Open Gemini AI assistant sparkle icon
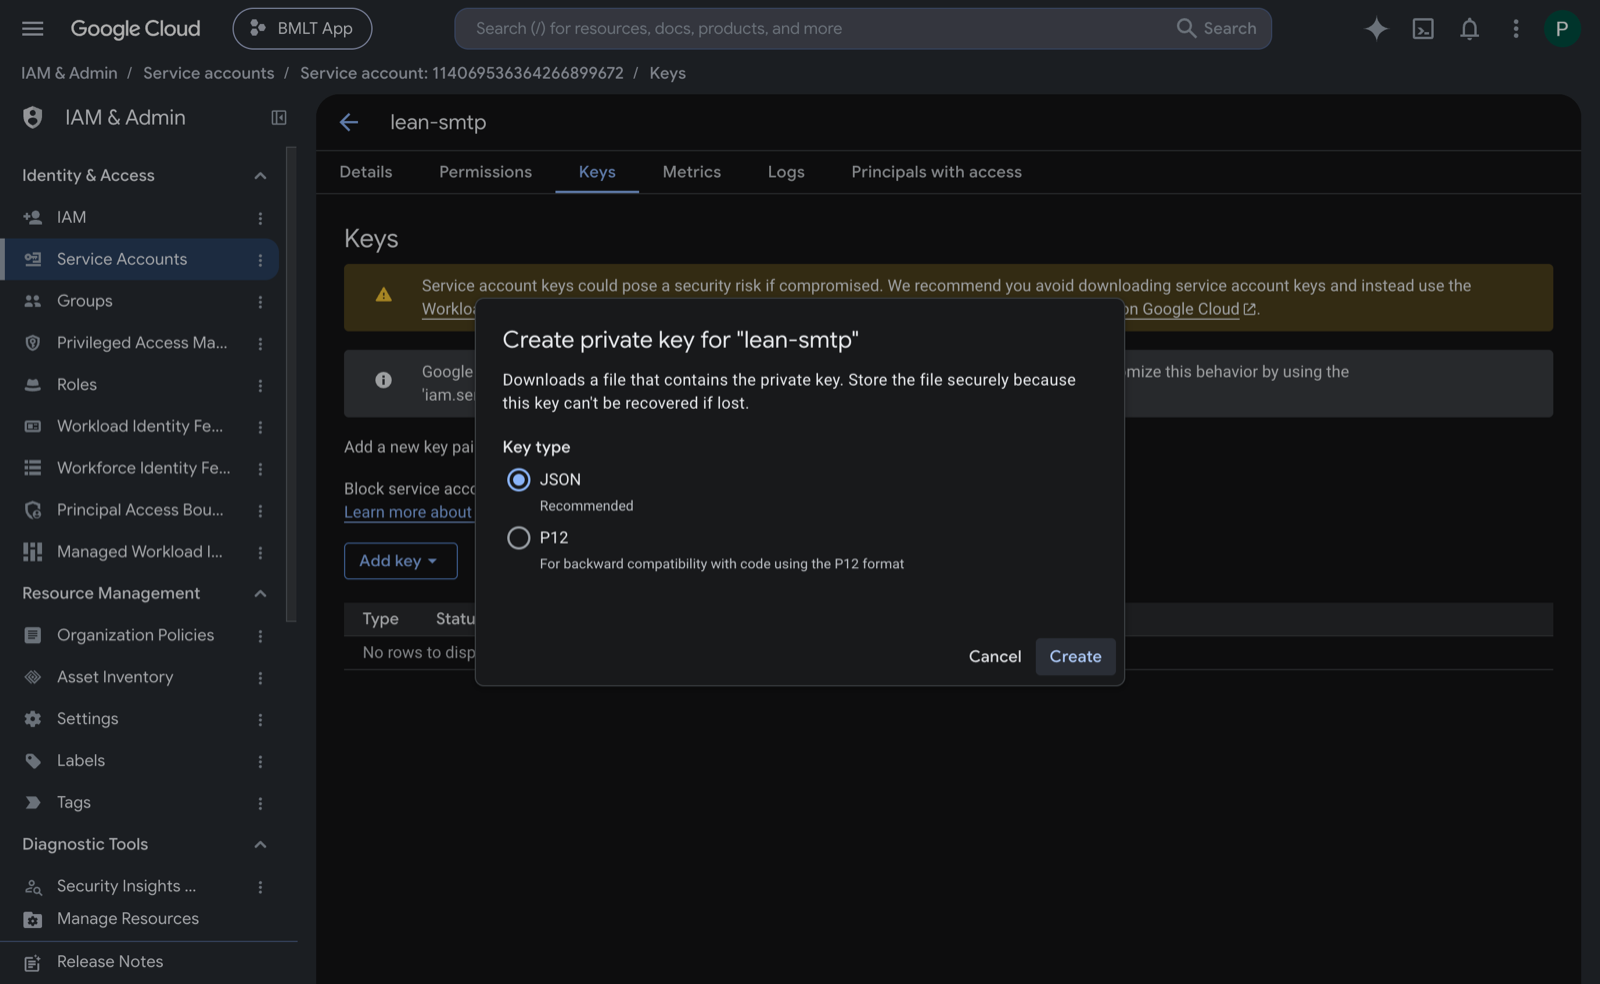 pyautogui.click(x=1376, y=29)
